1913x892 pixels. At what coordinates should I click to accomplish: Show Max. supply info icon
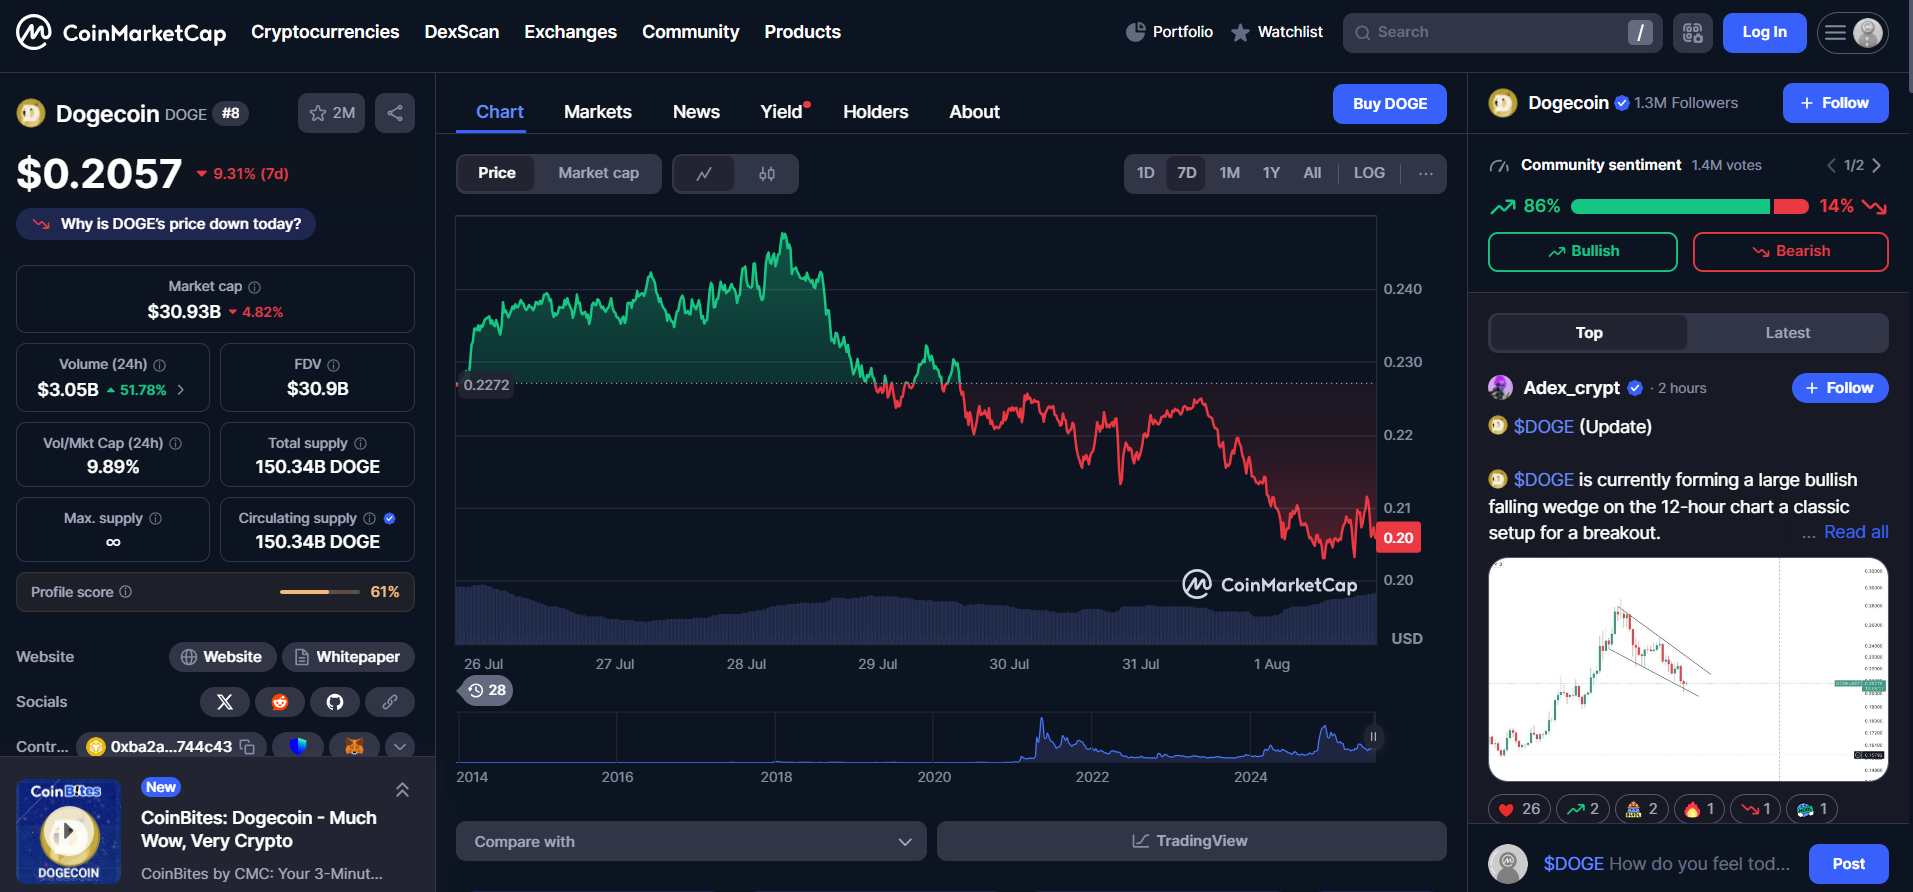[156, 518]
